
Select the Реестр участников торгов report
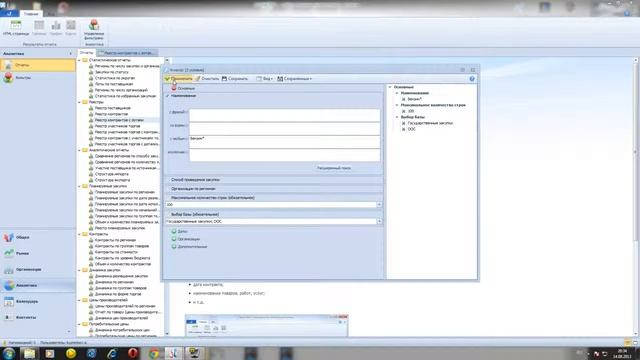point(118,126)
